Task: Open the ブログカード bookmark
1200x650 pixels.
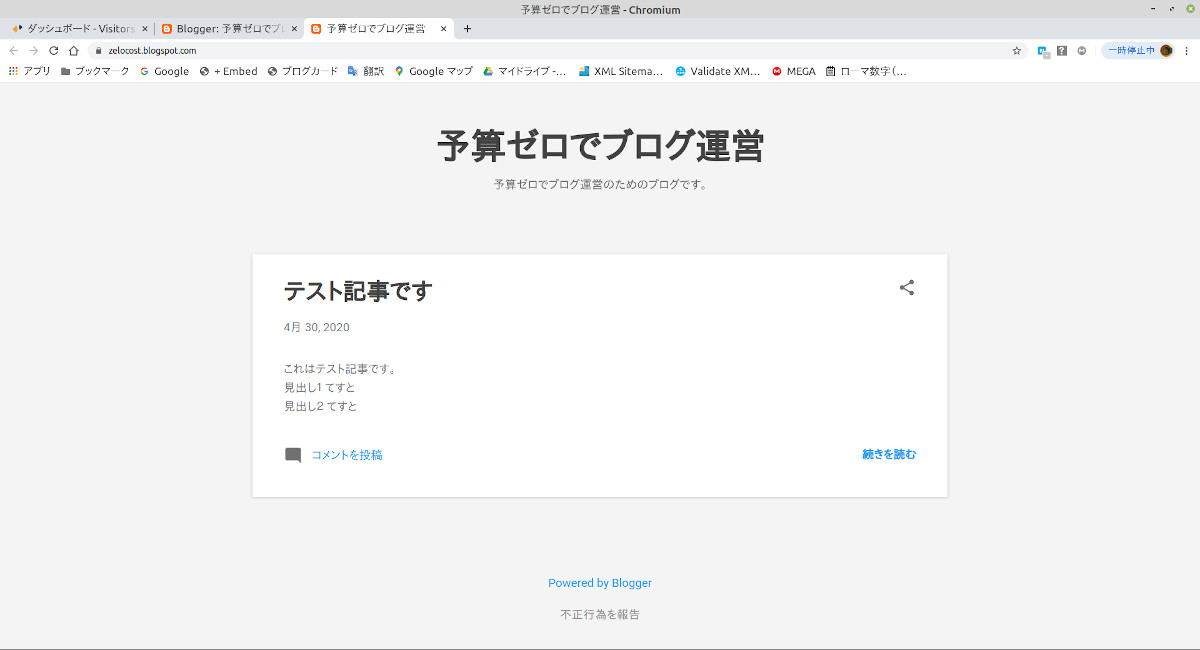Action: point(303,71)
